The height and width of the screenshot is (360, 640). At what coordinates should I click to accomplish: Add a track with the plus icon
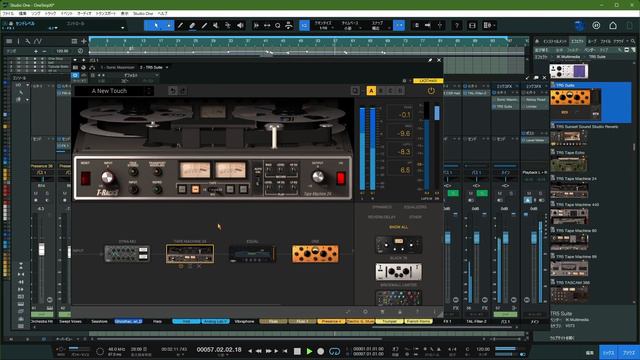tap(84, 41)
